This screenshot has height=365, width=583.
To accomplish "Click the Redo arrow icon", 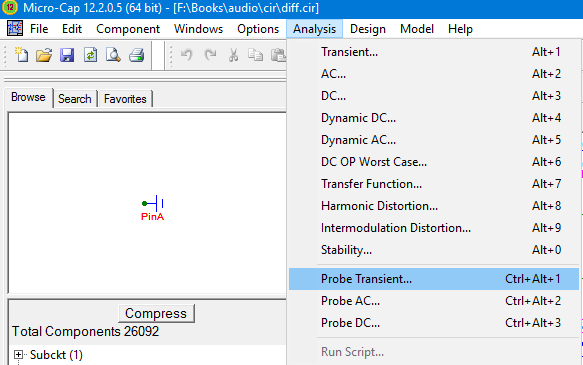I will (x=210, y=55).
